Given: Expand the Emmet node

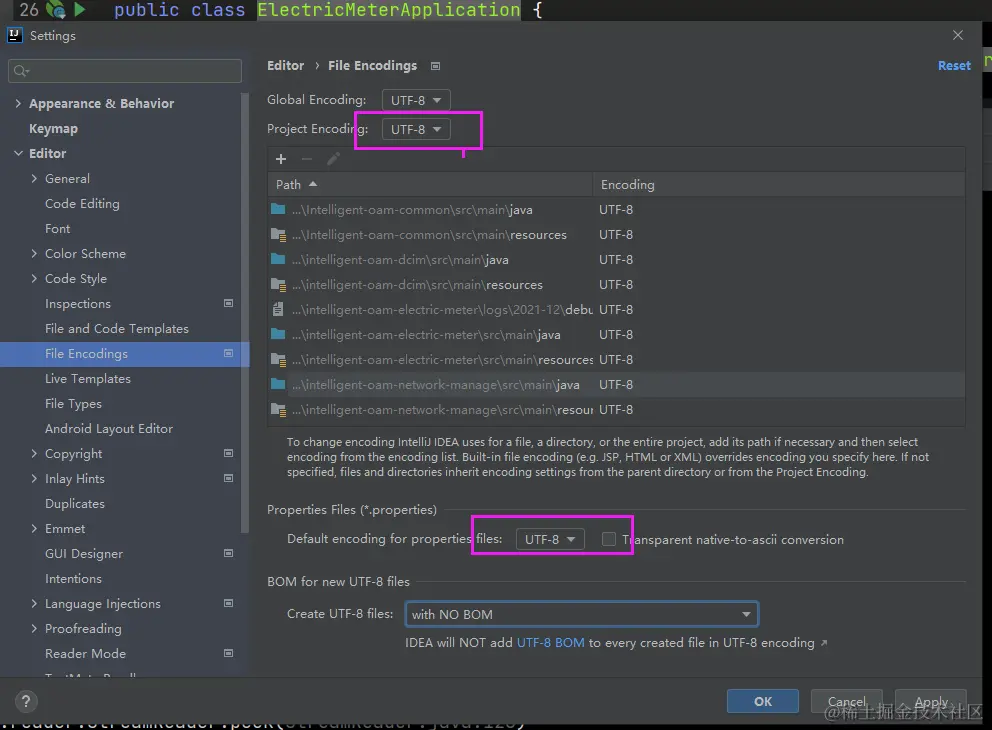Looking at the screenshot, I should click(x=34, y=528).
